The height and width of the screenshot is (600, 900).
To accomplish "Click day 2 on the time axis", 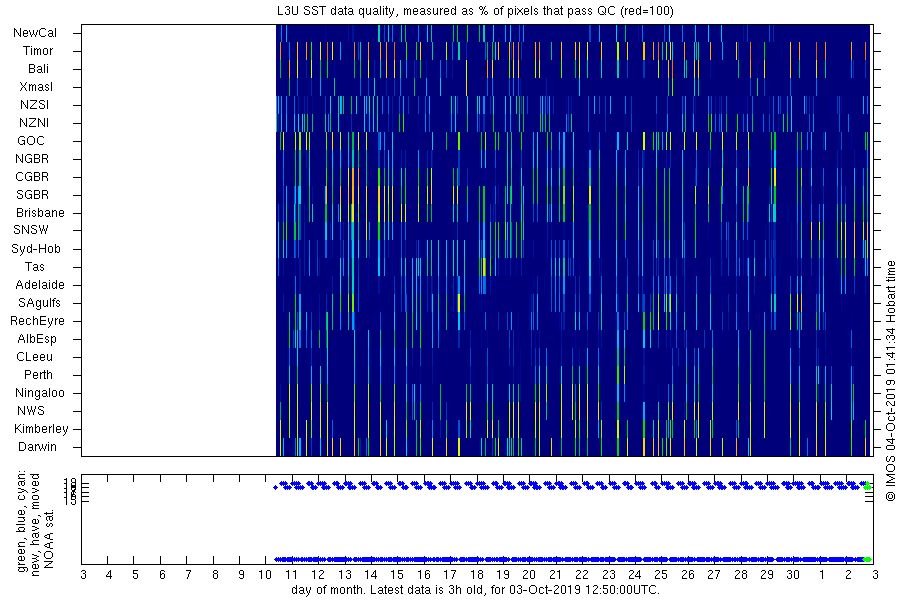I will click(x=848, y=575).
